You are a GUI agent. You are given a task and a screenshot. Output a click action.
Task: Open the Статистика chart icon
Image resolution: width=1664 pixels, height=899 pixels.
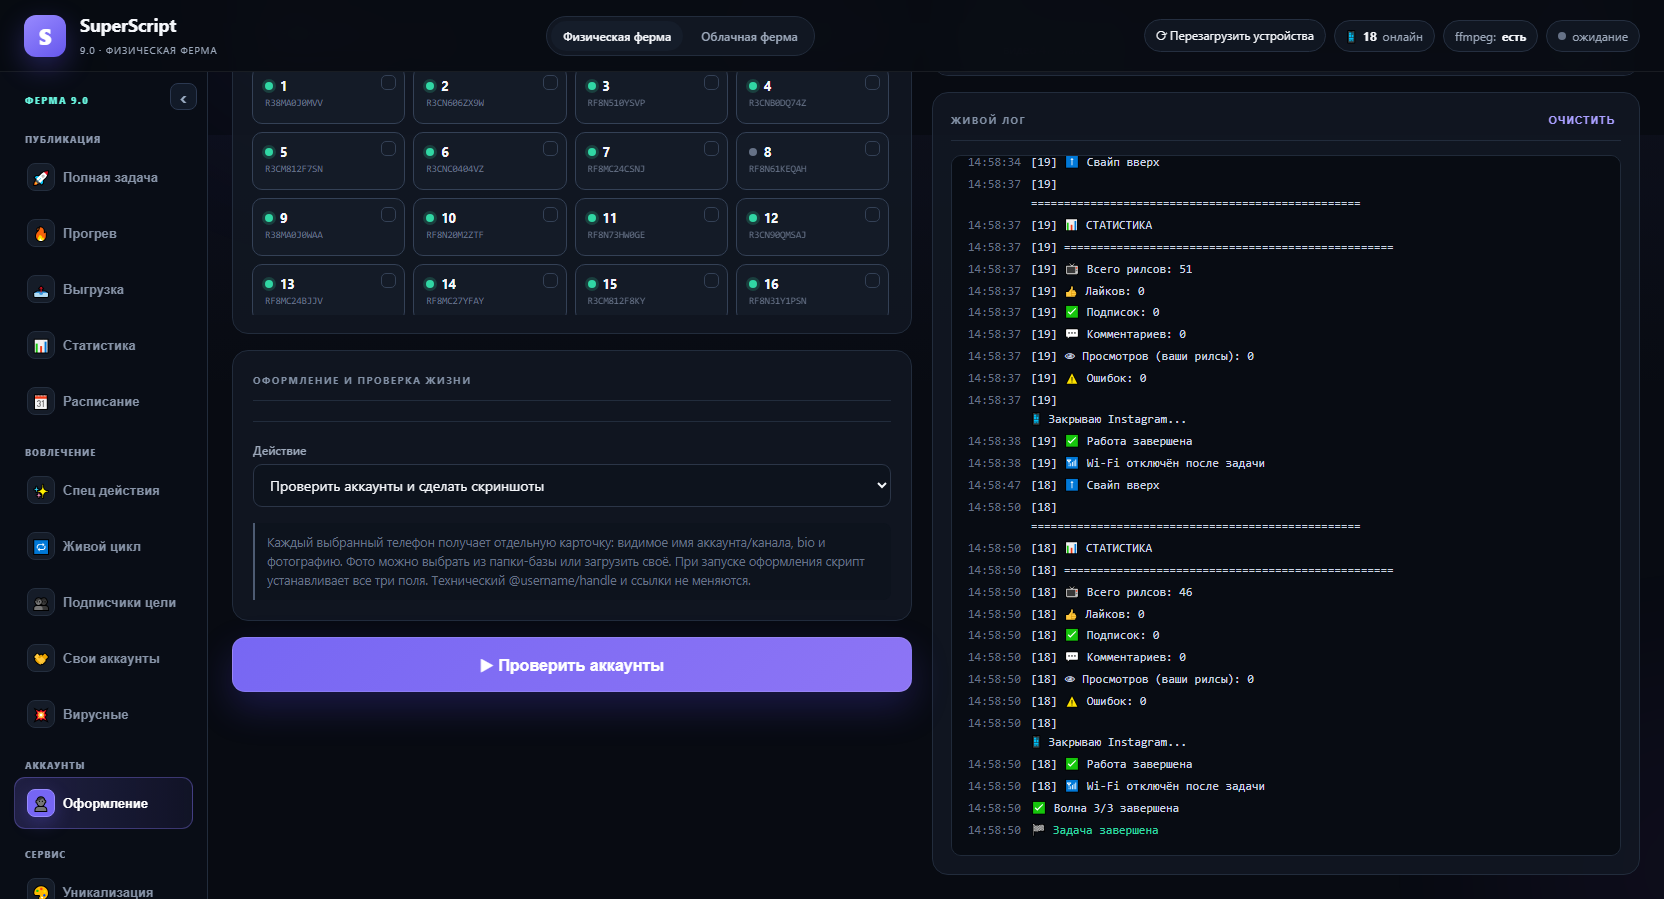point(41,345)
